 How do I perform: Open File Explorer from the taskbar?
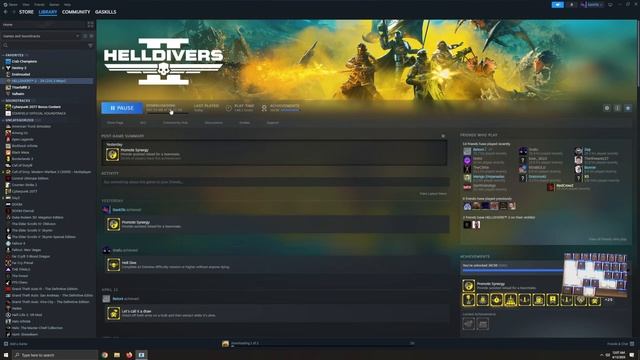pos(117,355)
